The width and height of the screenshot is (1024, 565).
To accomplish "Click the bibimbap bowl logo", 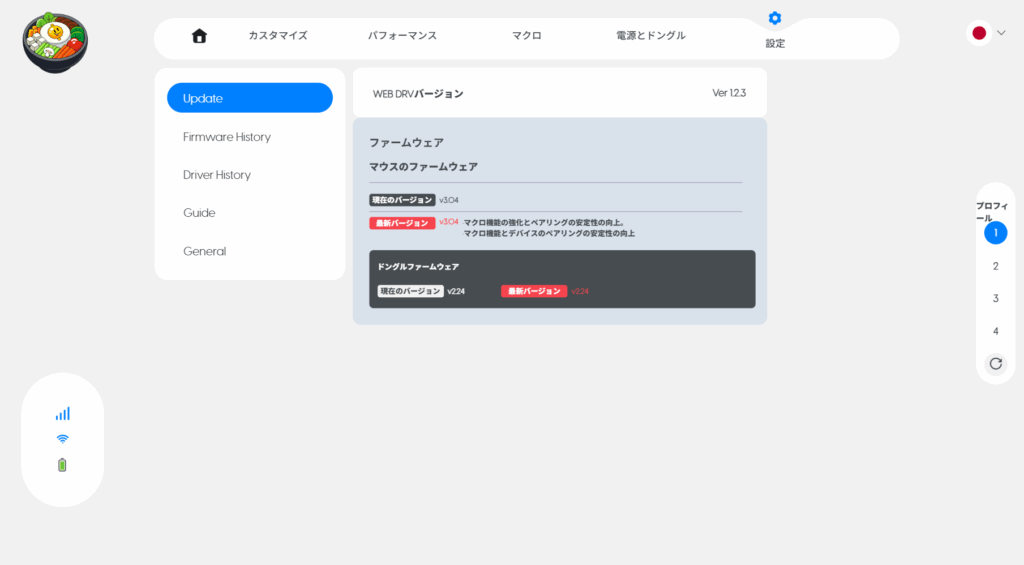I will (55, 42).
